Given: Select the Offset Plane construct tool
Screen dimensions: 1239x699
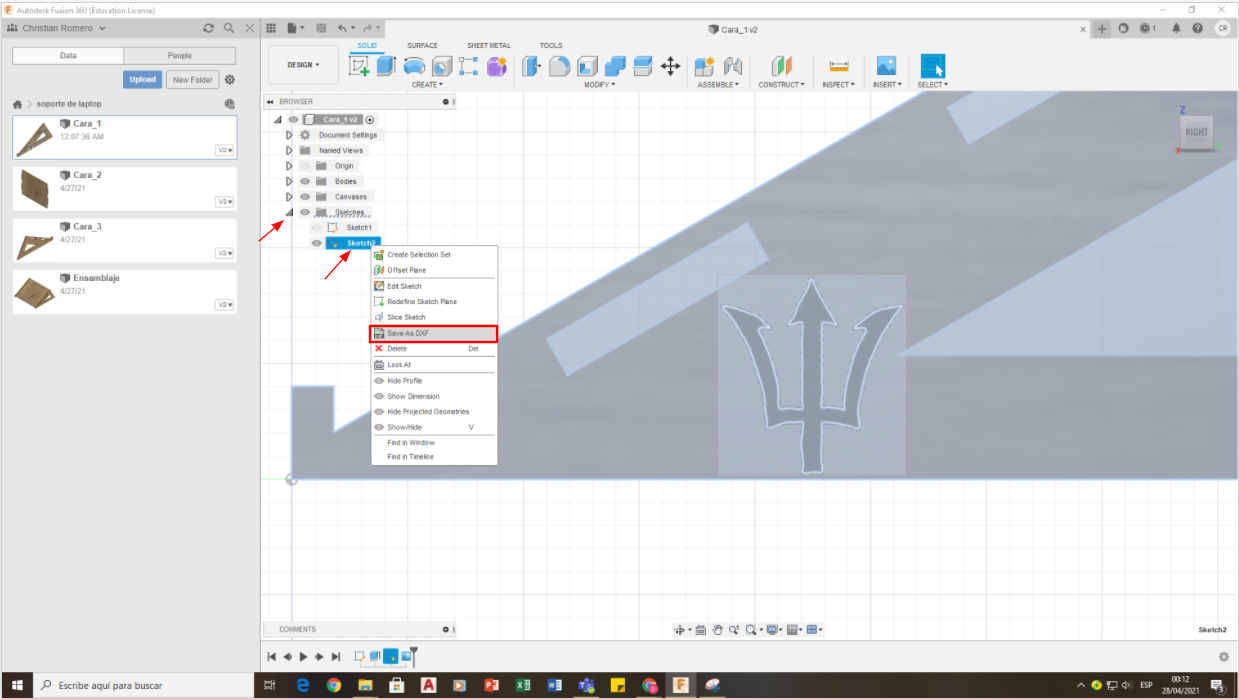Looking at the screenshot, I should coord(781,66).
